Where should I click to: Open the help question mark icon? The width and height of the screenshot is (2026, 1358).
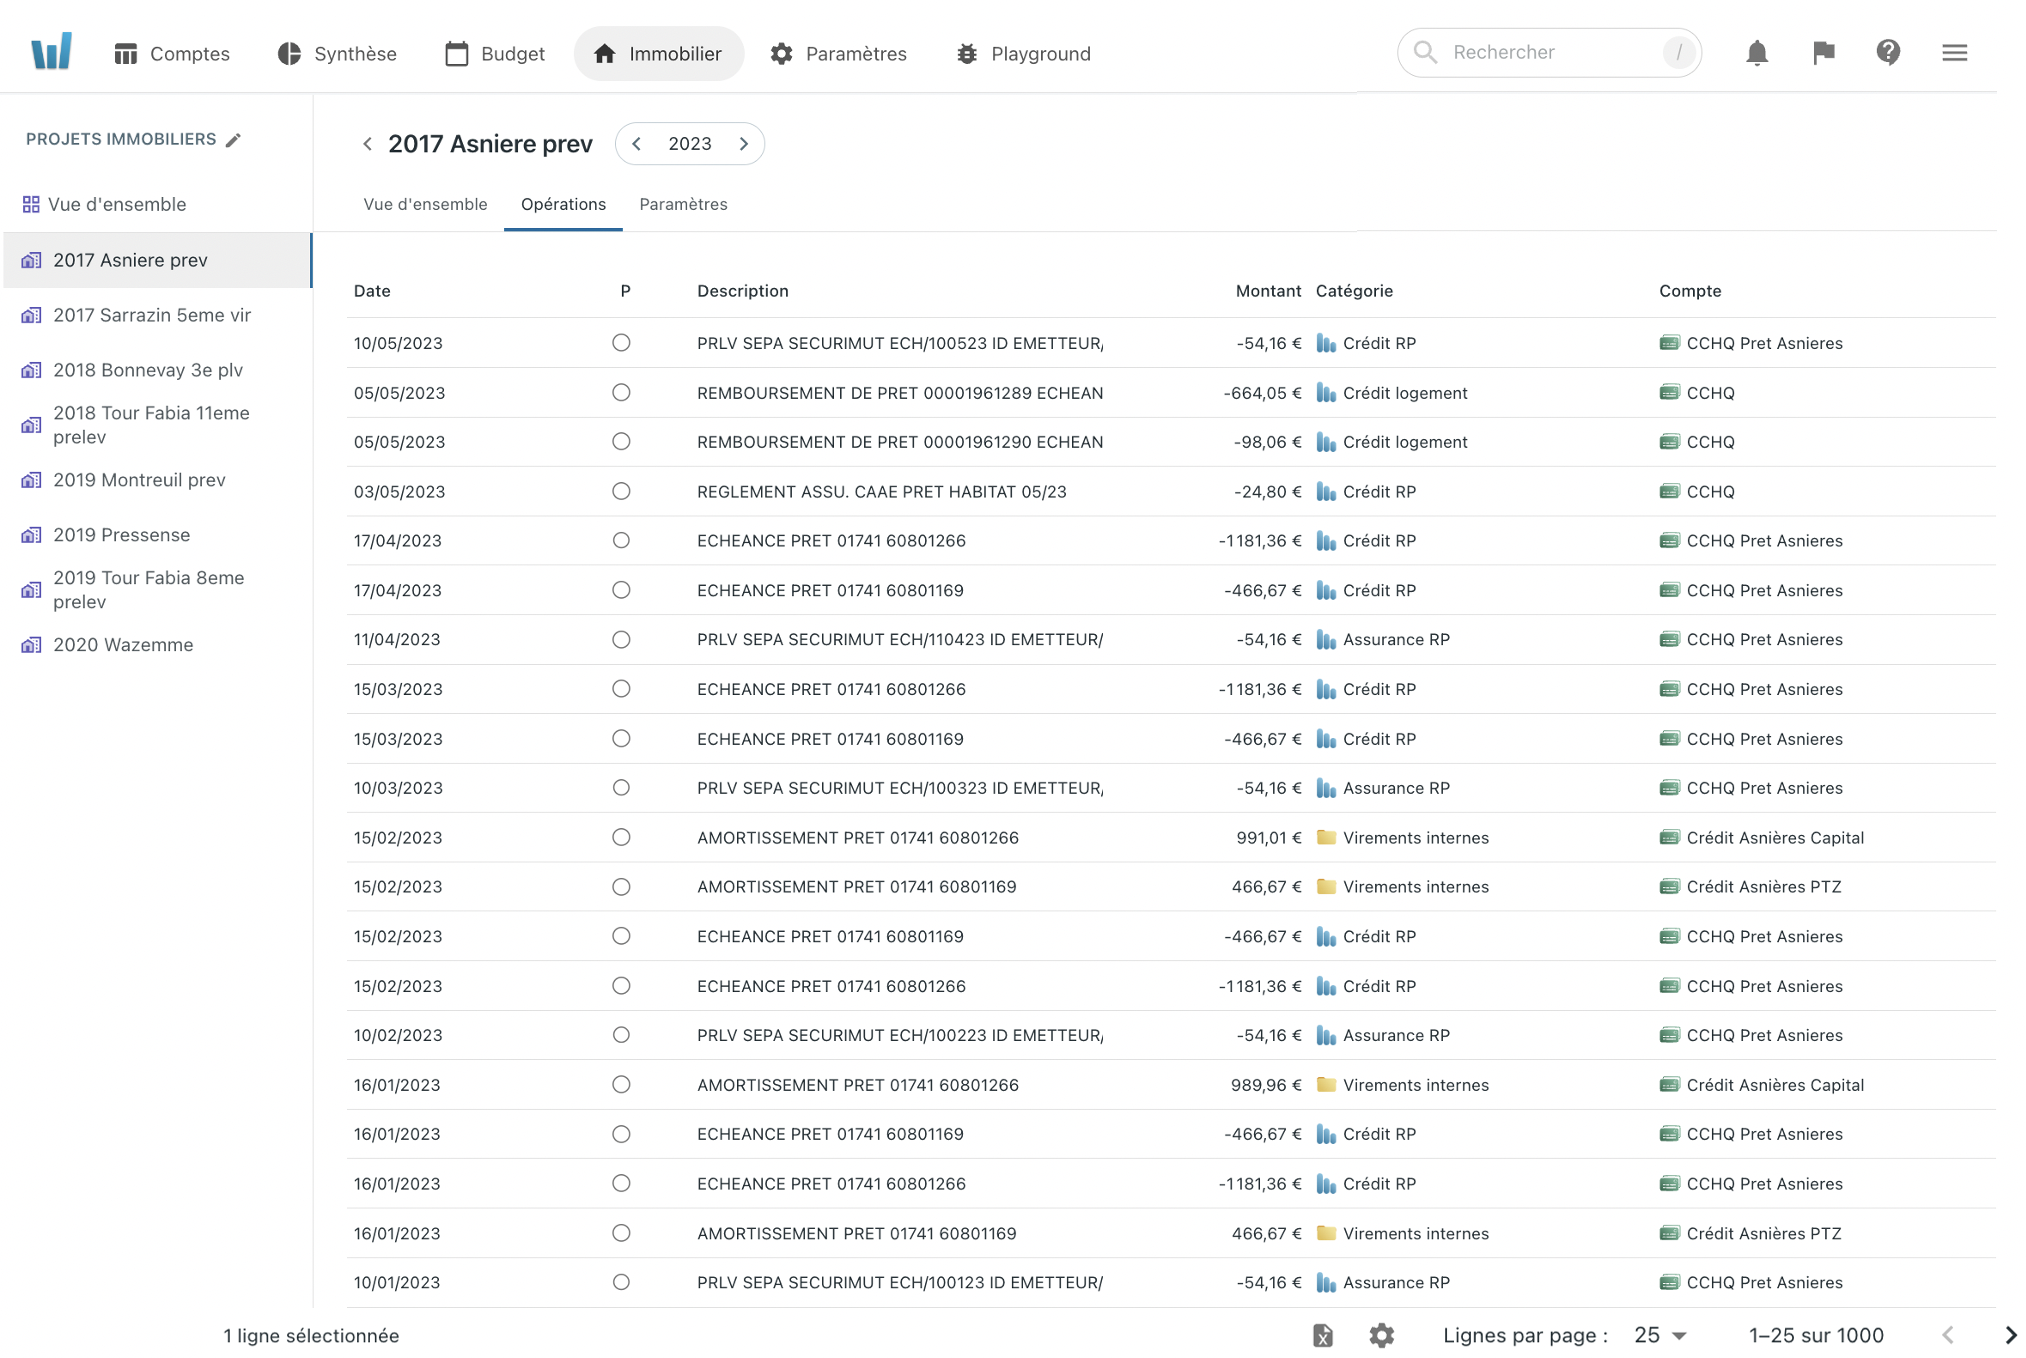point(1887,53)
